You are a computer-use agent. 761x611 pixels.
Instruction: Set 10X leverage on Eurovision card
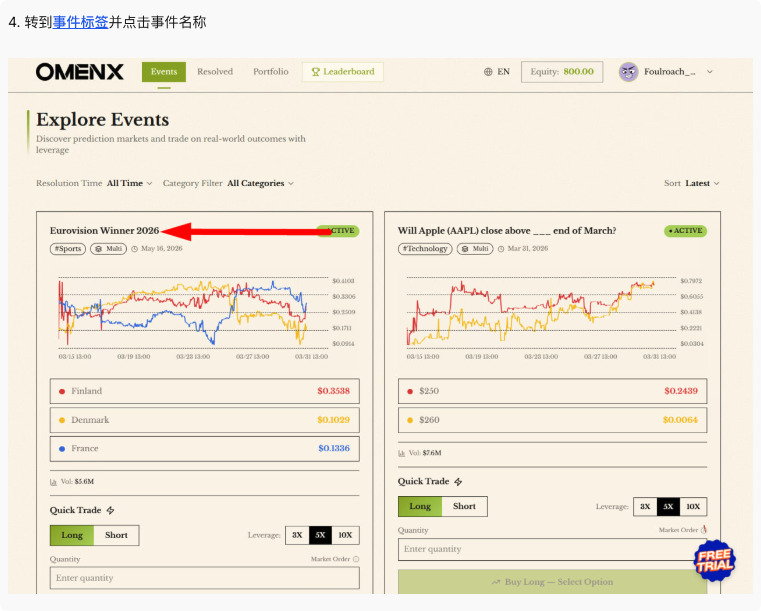click(x=345, y=535)
